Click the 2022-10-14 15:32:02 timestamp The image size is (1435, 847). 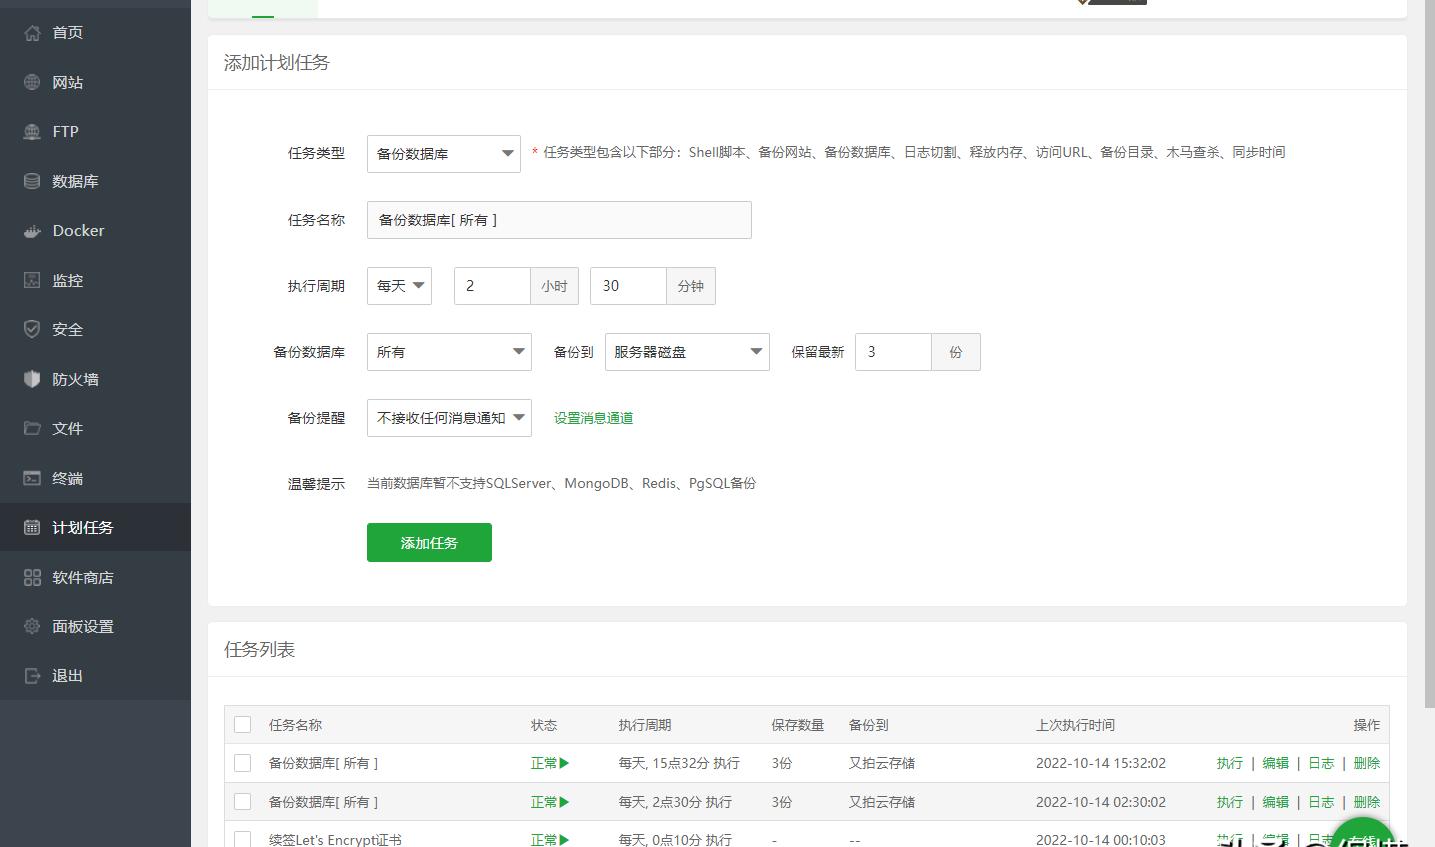coord(1101,763)
